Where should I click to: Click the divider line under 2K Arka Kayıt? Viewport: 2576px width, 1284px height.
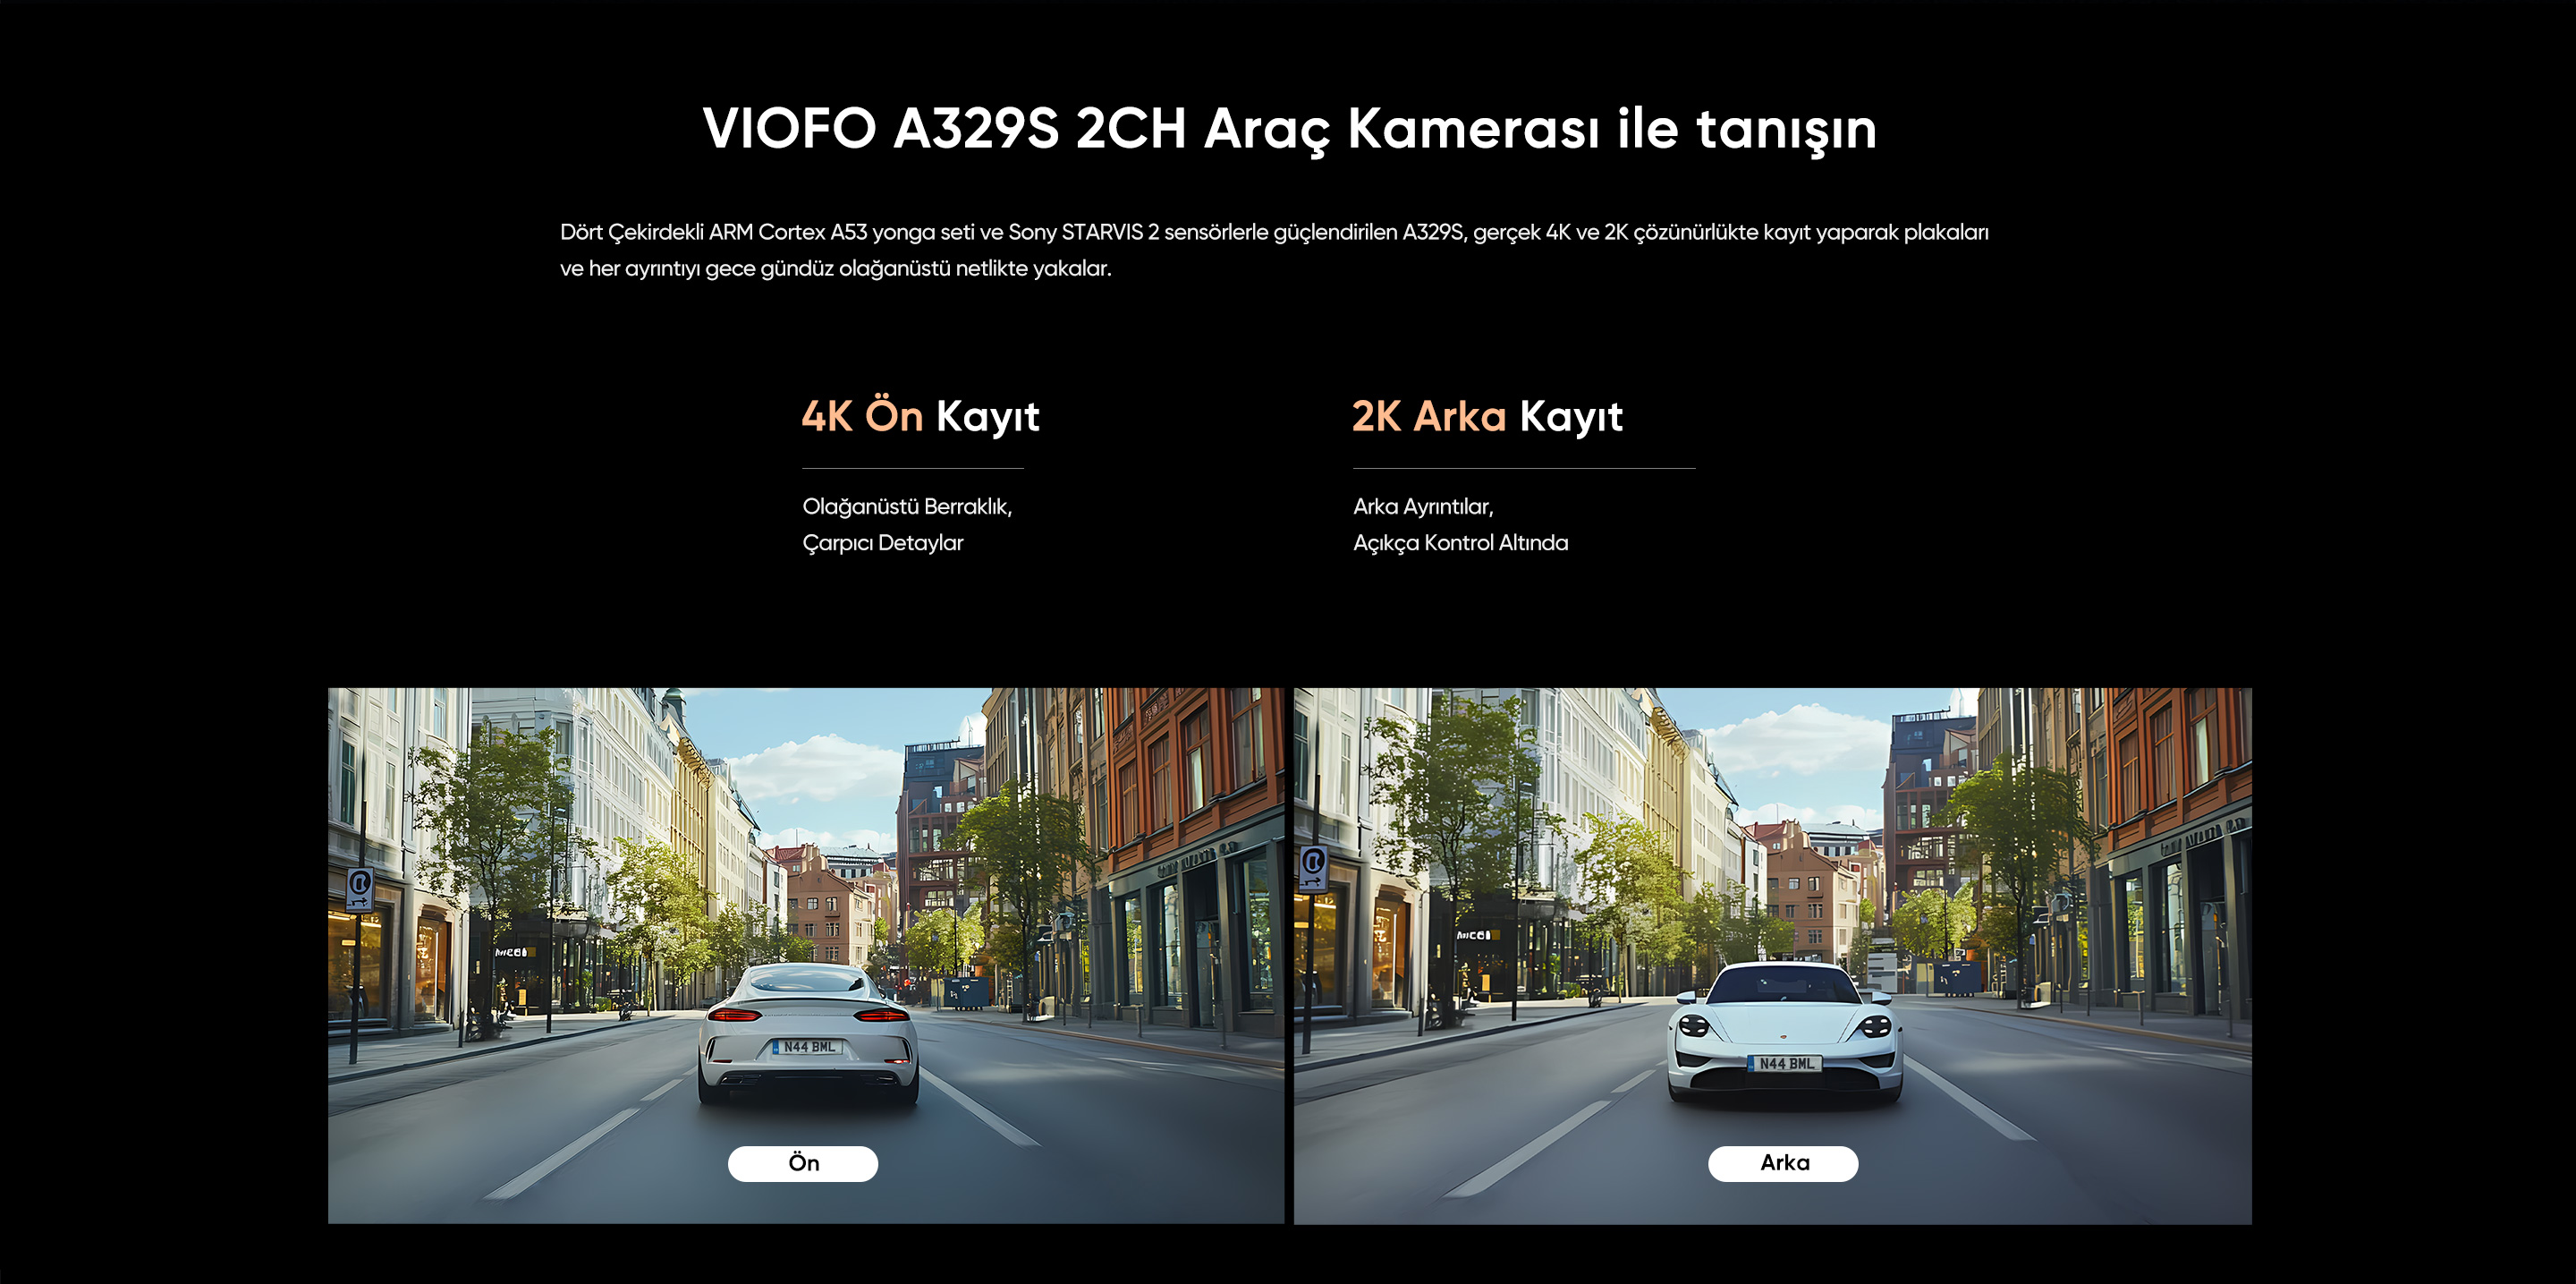pyautogui.click(x=1524, y=468)
